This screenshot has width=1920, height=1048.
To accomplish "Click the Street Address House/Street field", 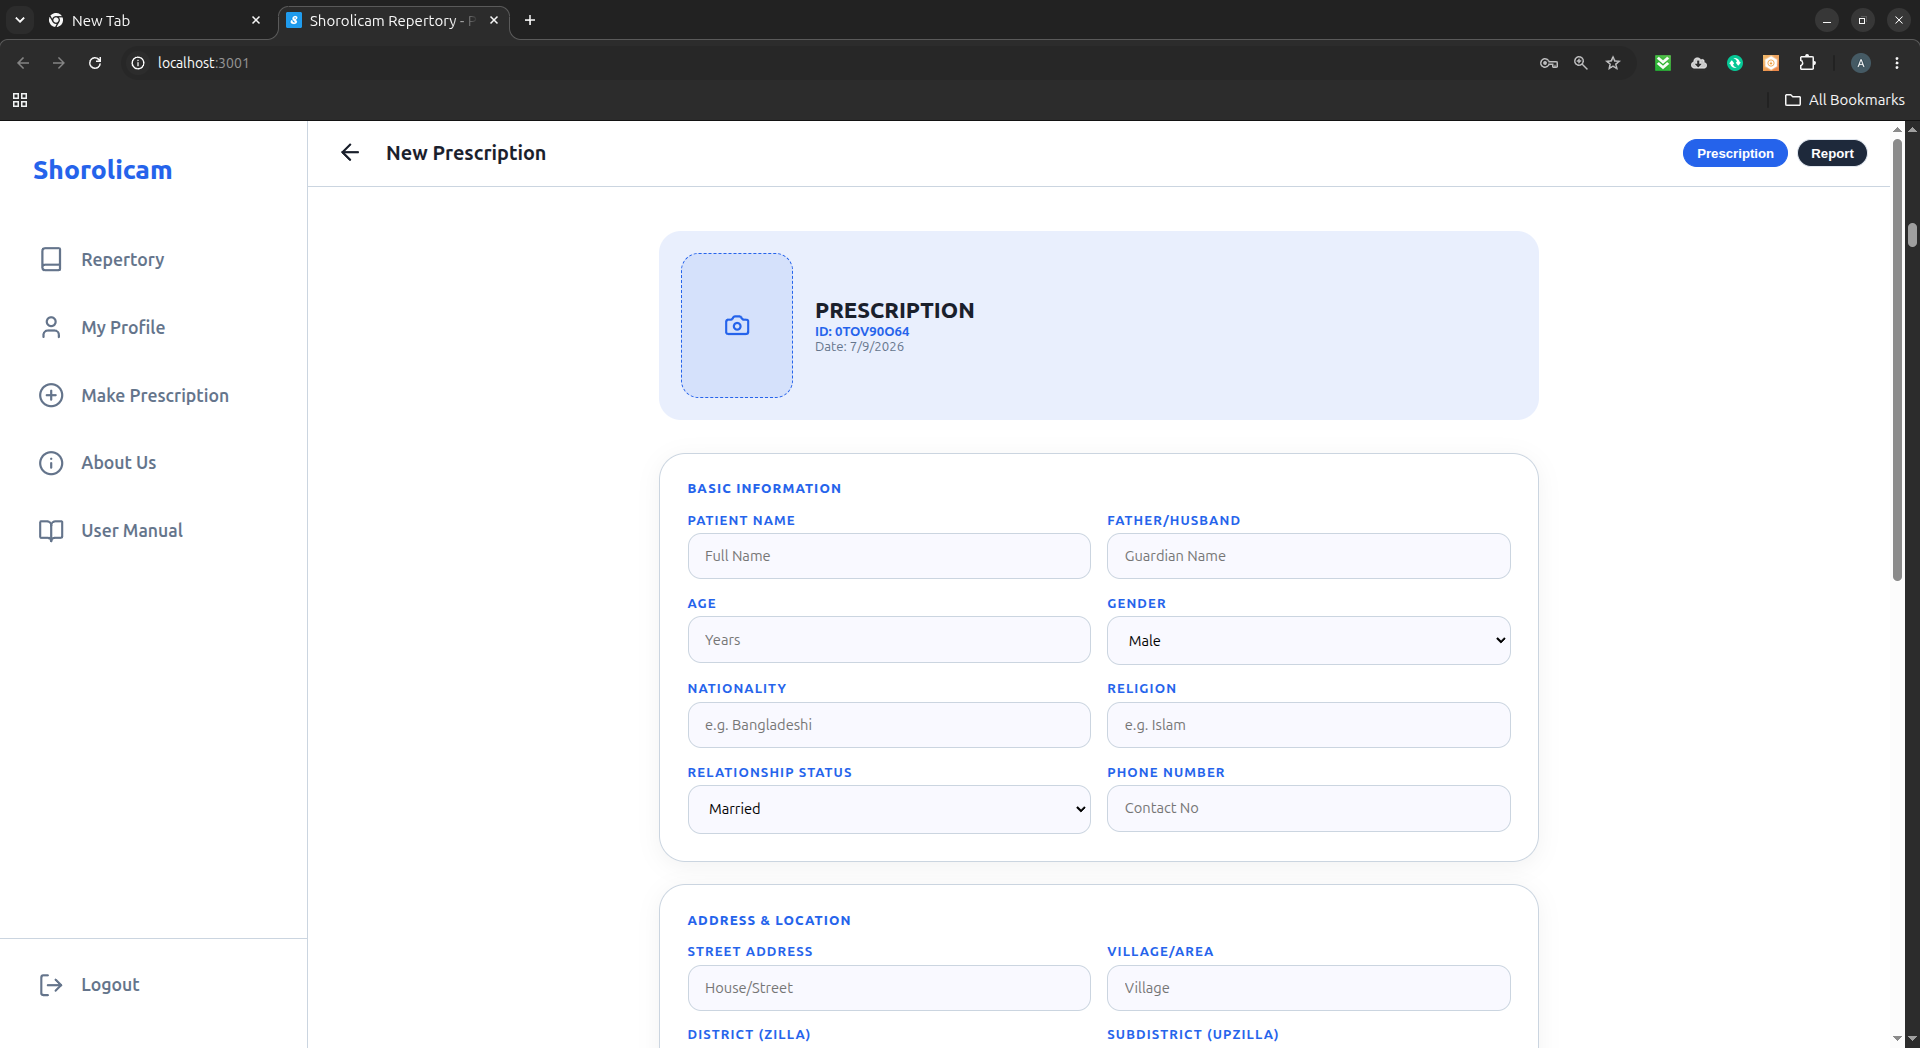I will (x=889, y=988).
